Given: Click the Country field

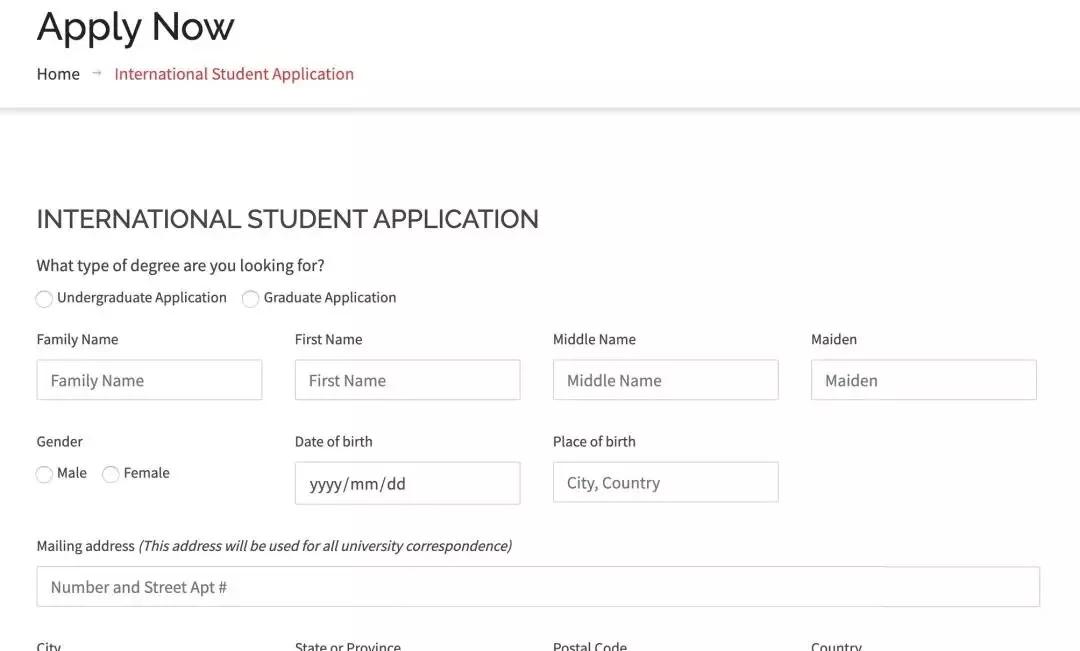Looking at the screenshot, I should tap(836, 648).
